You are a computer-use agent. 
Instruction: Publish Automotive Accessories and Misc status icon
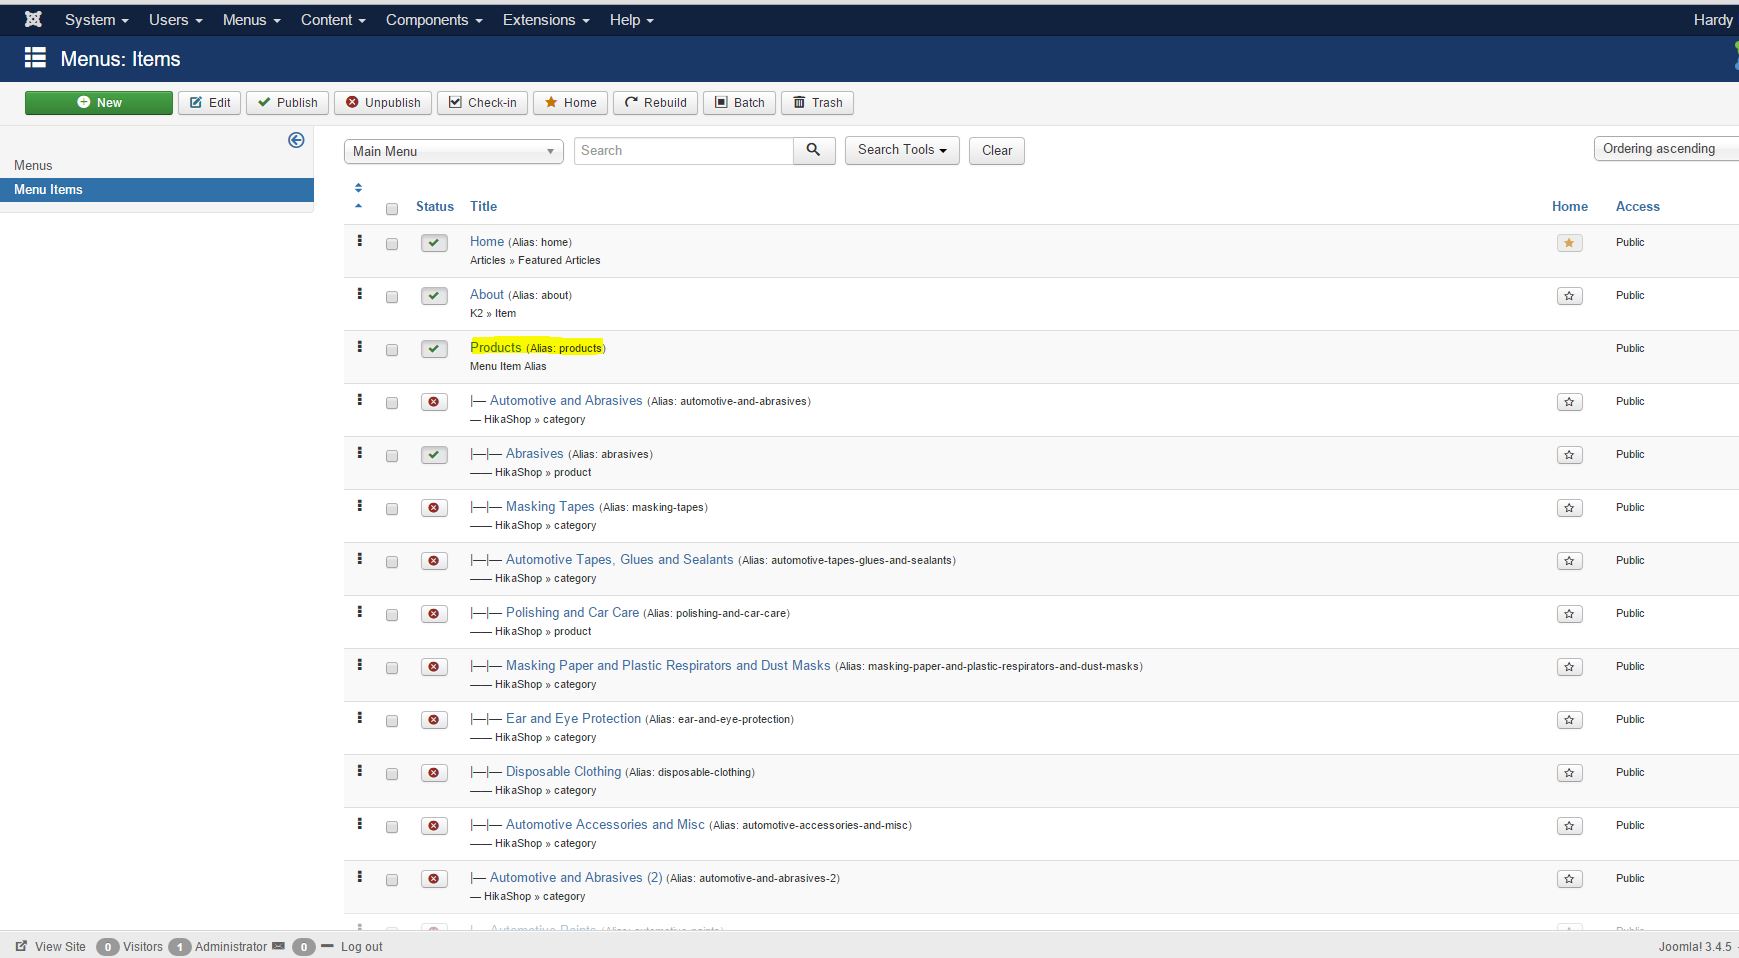click(x=434, y=826)
